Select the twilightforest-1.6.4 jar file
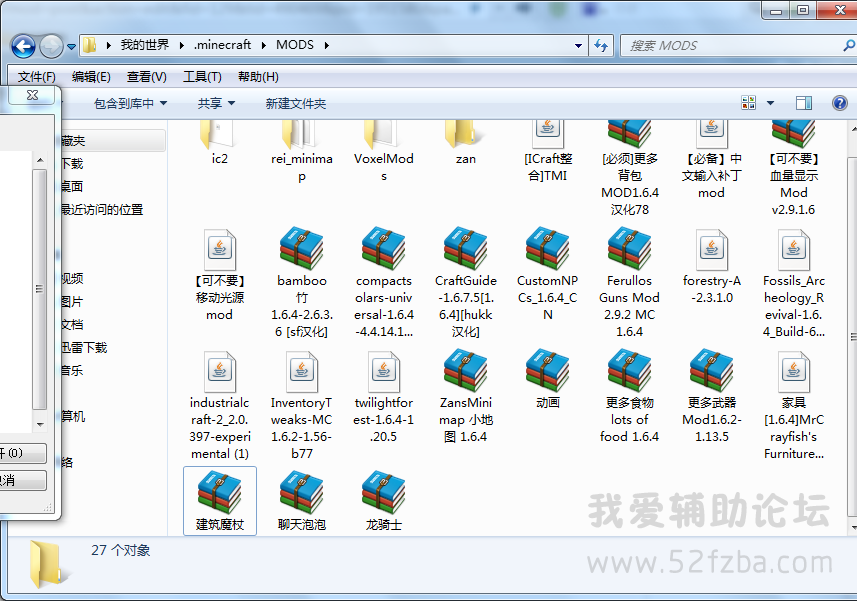This screenshot has height=601, width=857. point(384,397)
